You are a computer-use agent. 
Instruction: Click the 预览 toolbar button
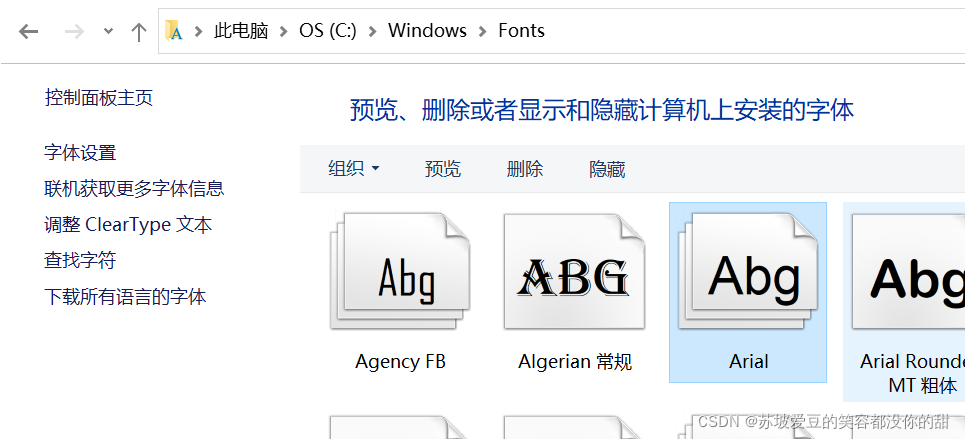(442, 169)
